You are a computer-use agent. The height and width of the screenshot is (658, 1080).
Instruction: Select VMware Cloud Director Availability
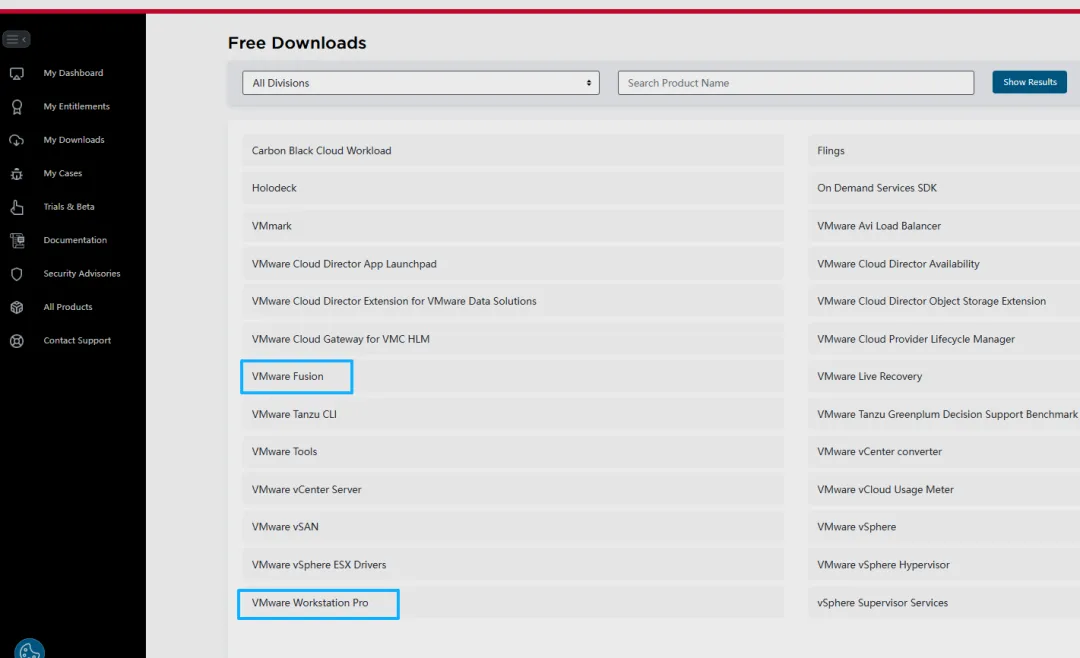coord(944,264)
